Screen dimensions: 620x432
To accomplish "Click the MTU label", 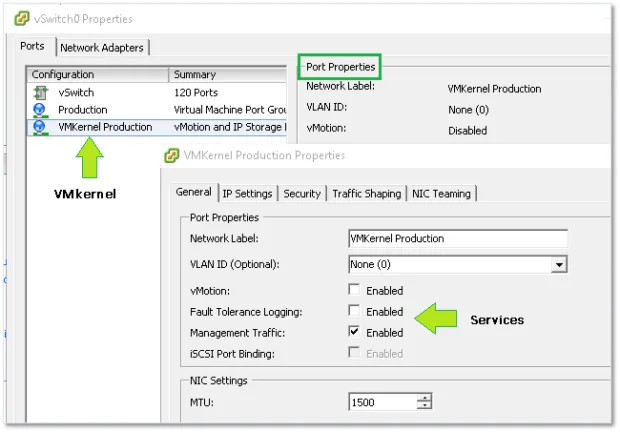I will click(202, 403).
